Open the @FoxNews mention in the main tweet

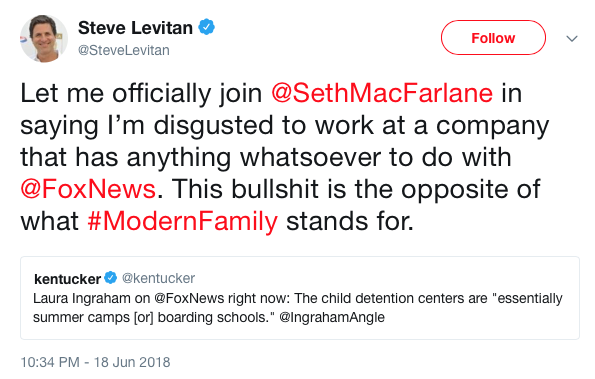88,189
